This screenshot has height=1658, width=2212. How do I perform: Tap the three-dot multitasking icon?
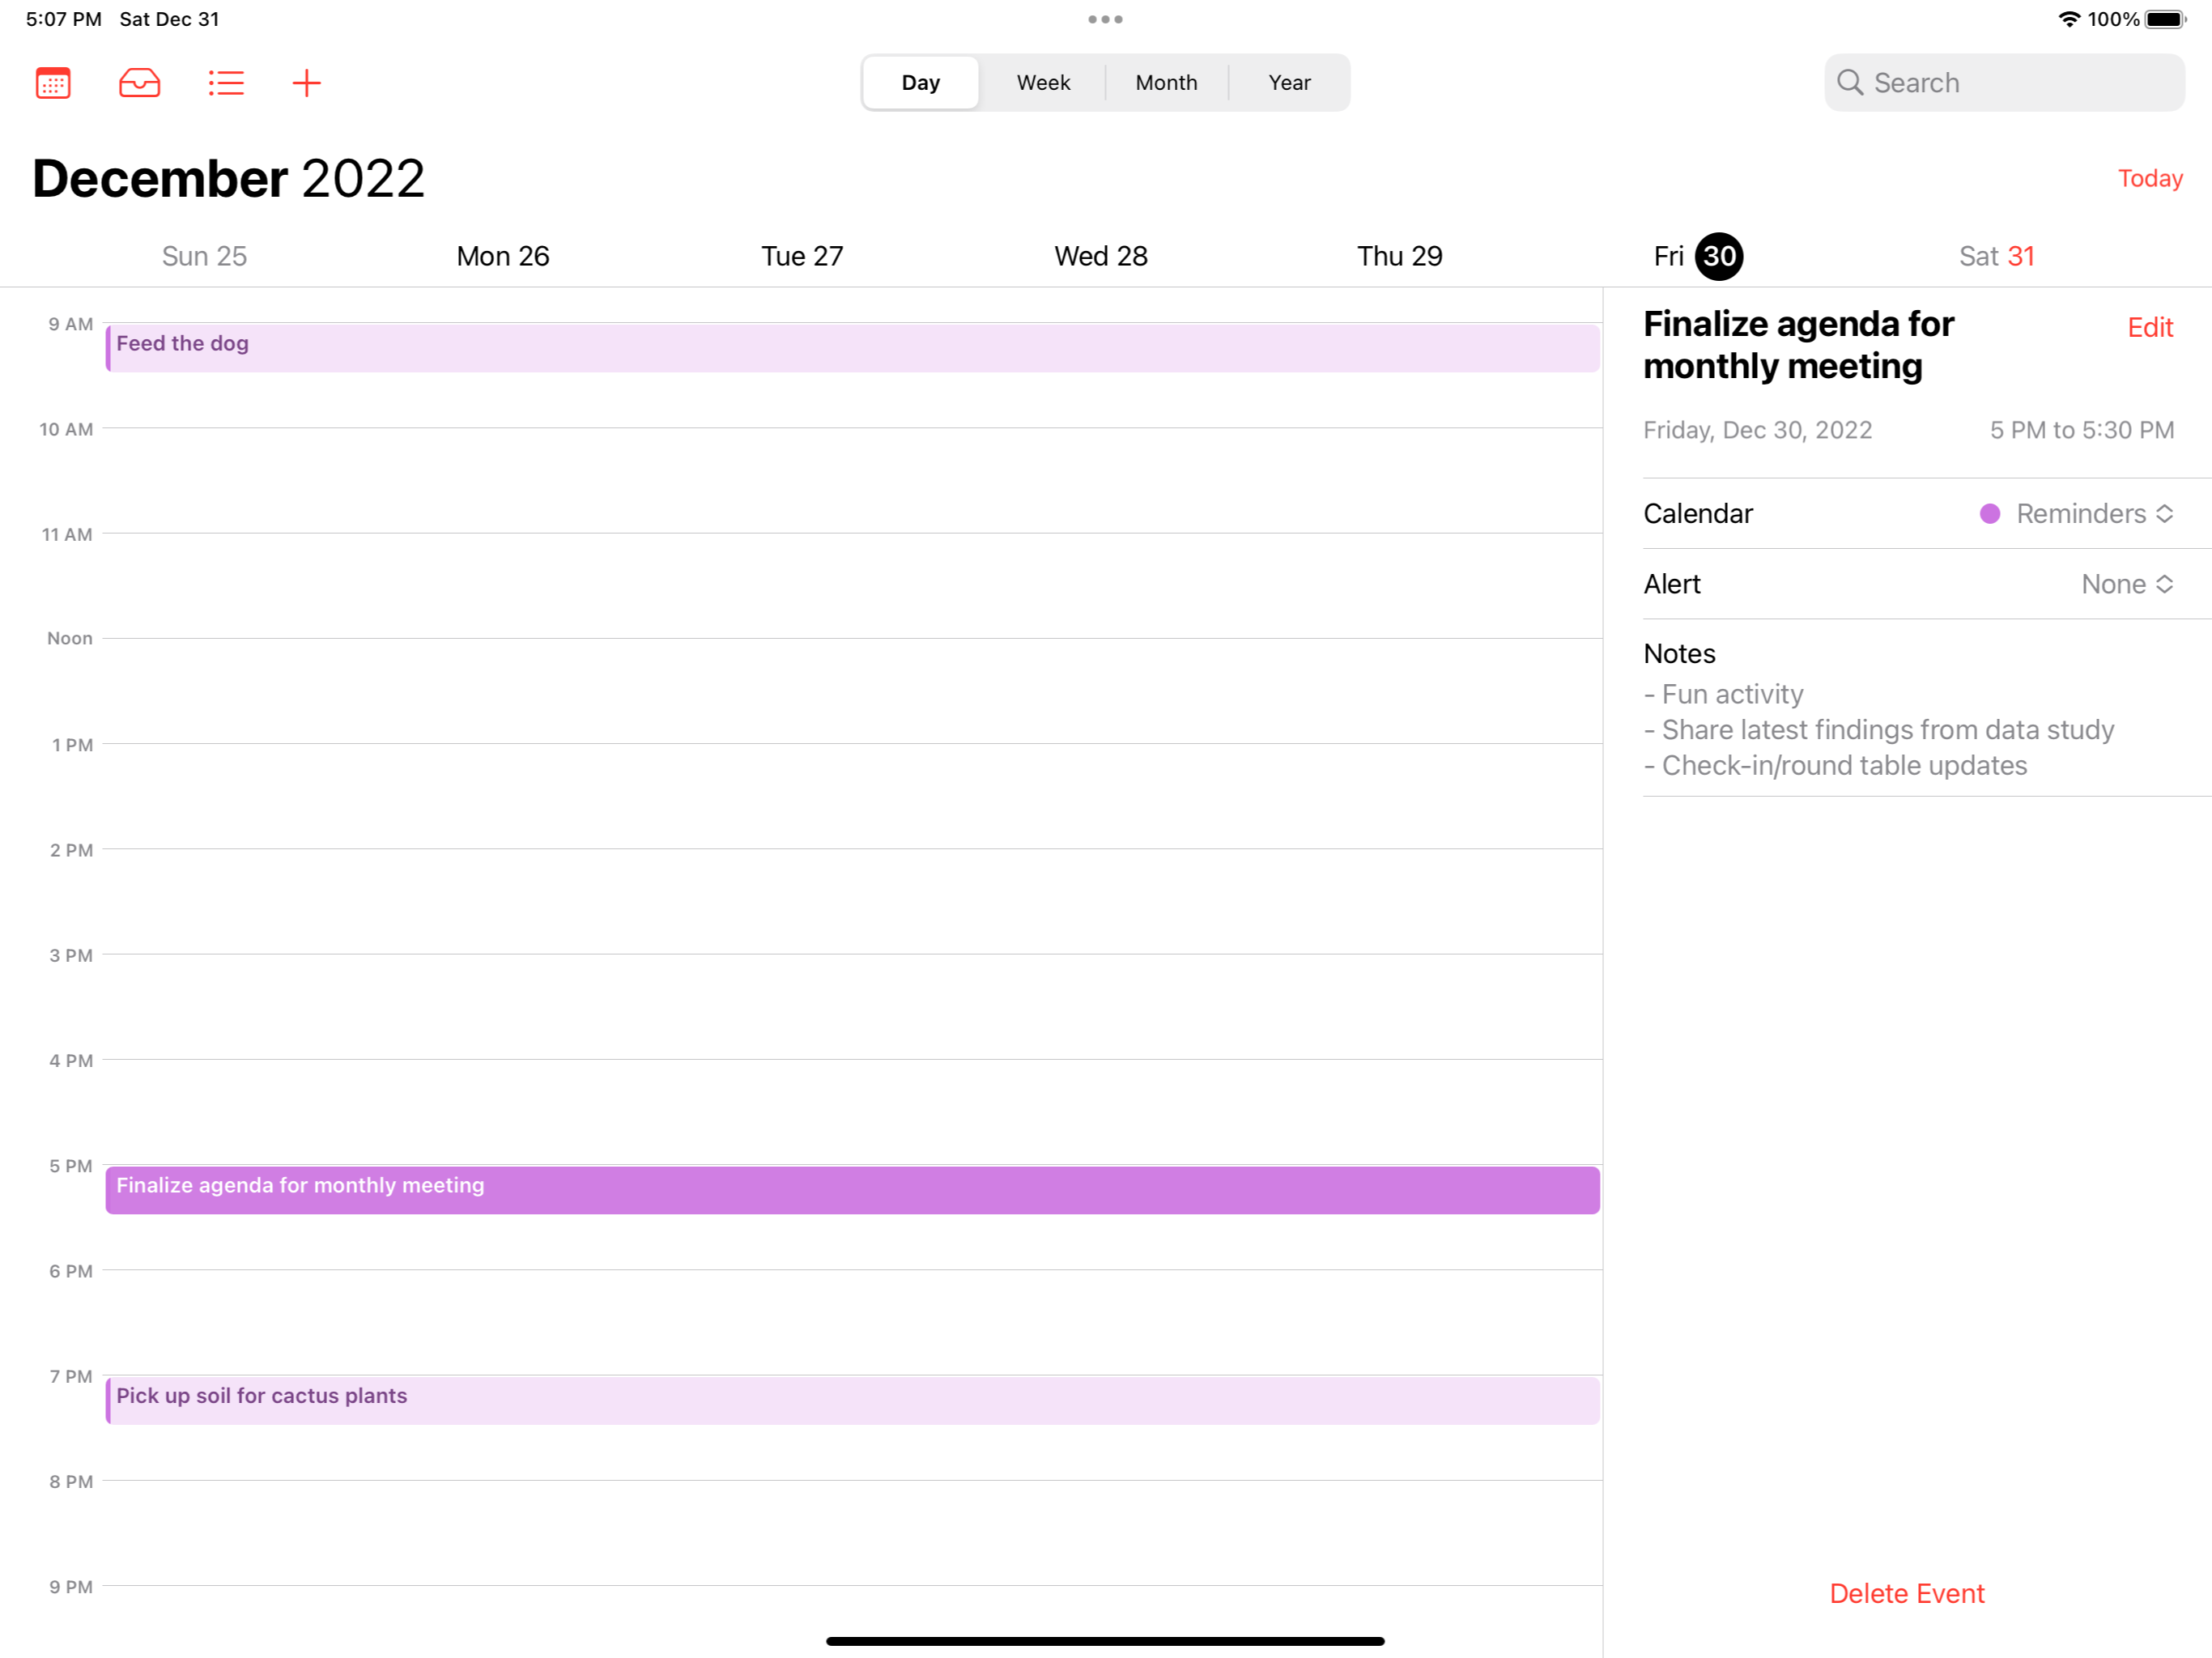pyautogui.click(x=1105, y=19)
